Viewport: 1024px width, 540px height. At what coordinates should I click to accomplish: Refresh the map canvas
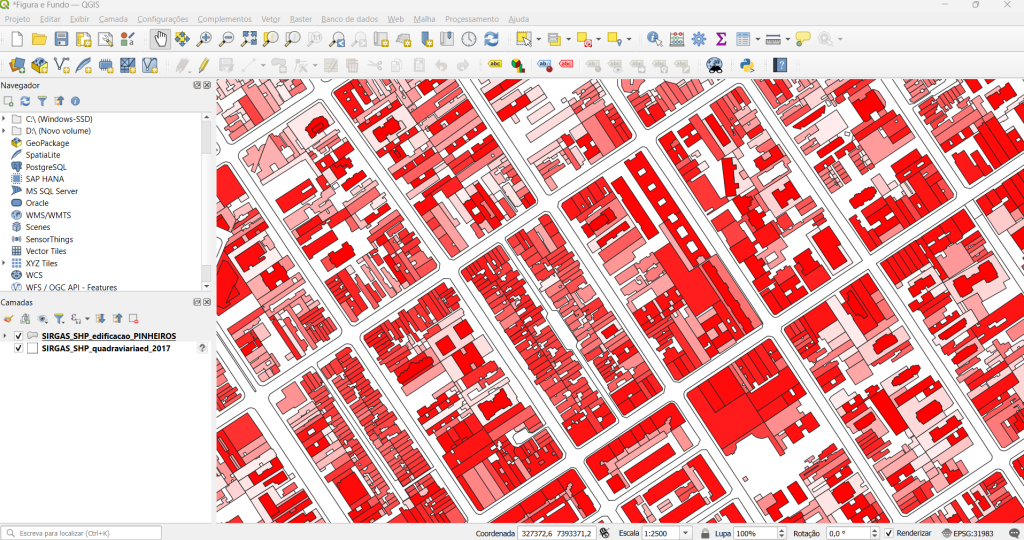[491, 39]
